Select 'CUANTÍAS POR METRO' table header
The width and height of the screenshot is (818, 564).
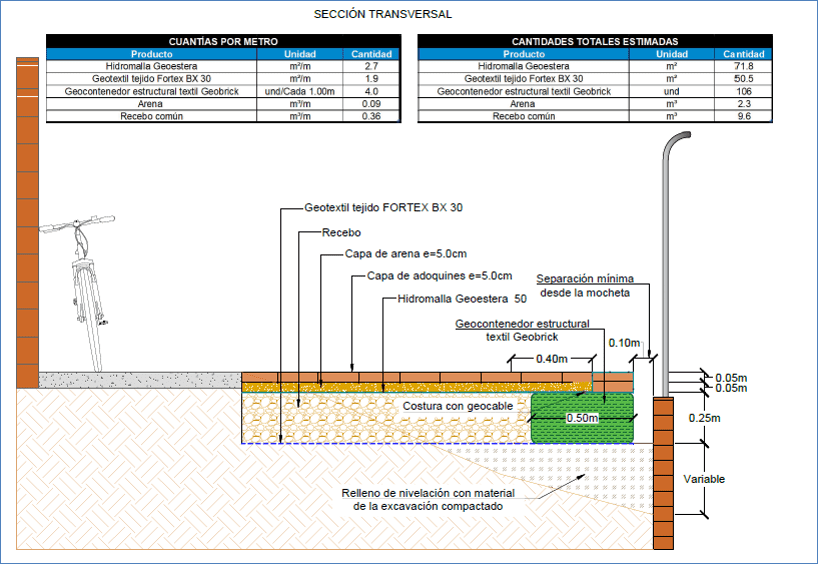(x=223, y=41)
